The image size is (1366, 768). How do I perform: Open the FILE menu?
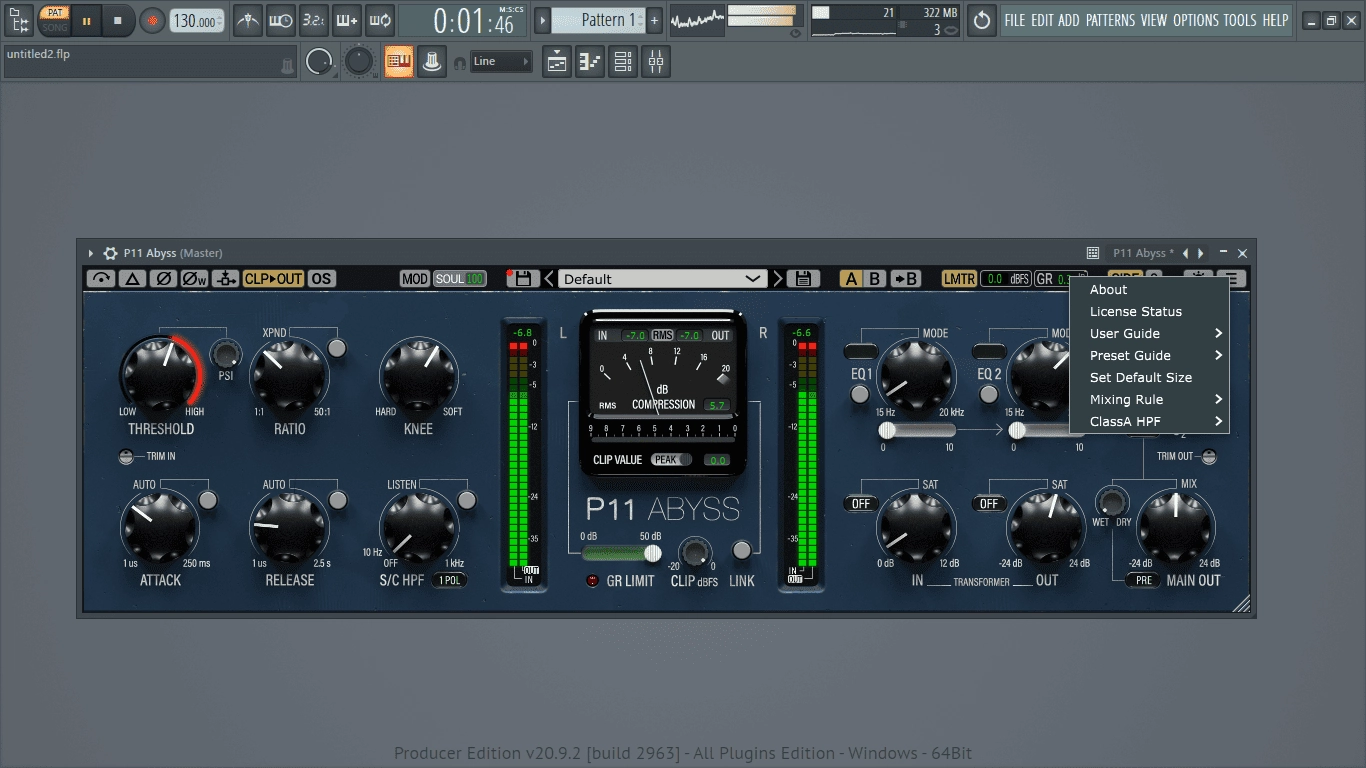pyautogui.click(x=1015, y=20)
